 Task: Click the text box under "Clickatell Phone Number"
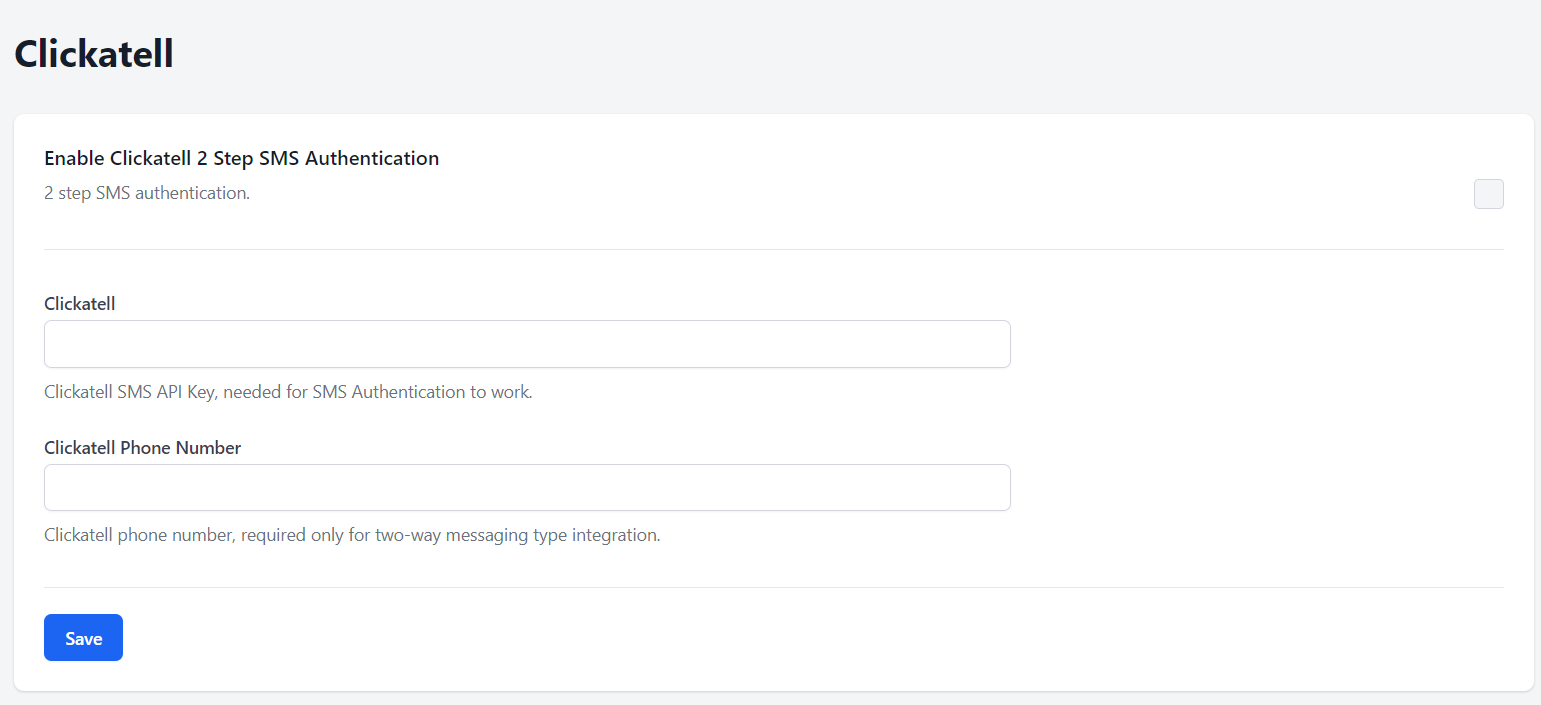[527, 488]
